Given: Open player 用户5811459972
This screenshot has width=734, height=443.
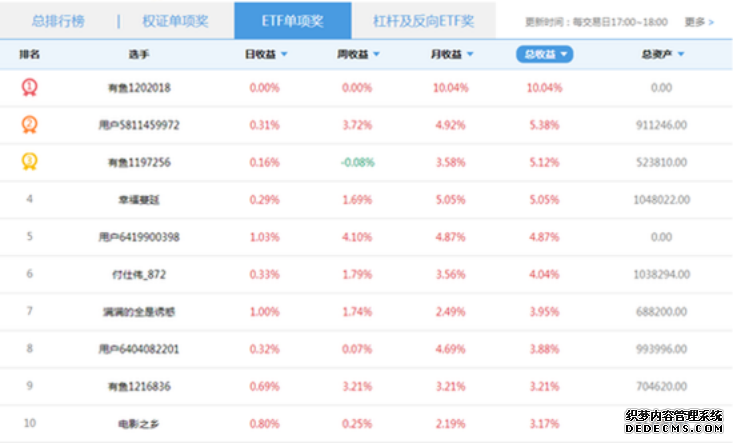Looking at the screenshot, I should point(139,125).
